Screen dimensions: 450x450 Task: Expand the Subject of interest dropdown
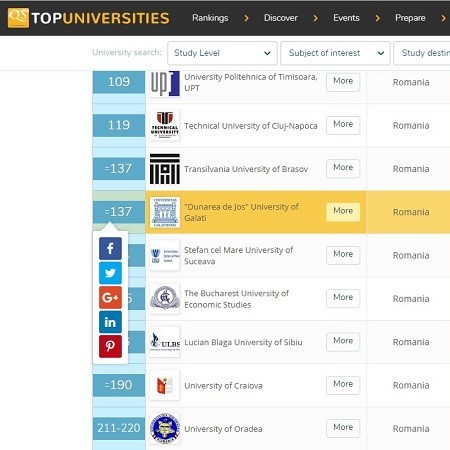[x=335, y=53]
